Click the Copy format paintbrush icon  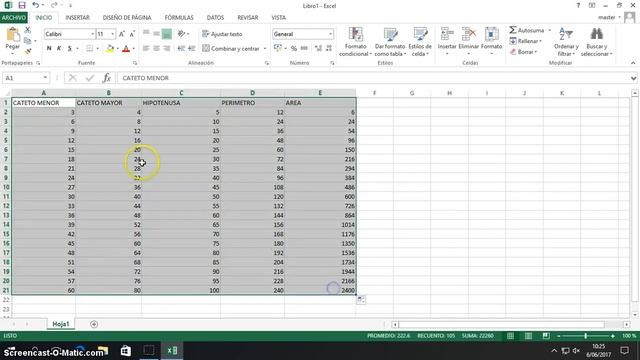coord(28,51)
